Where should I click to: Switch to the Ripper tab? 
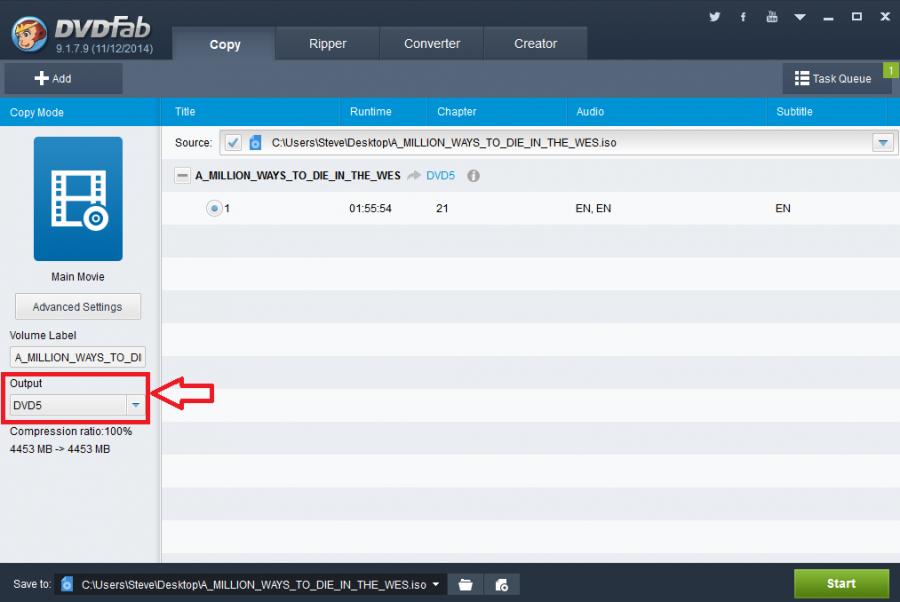[x=327, y=44]
